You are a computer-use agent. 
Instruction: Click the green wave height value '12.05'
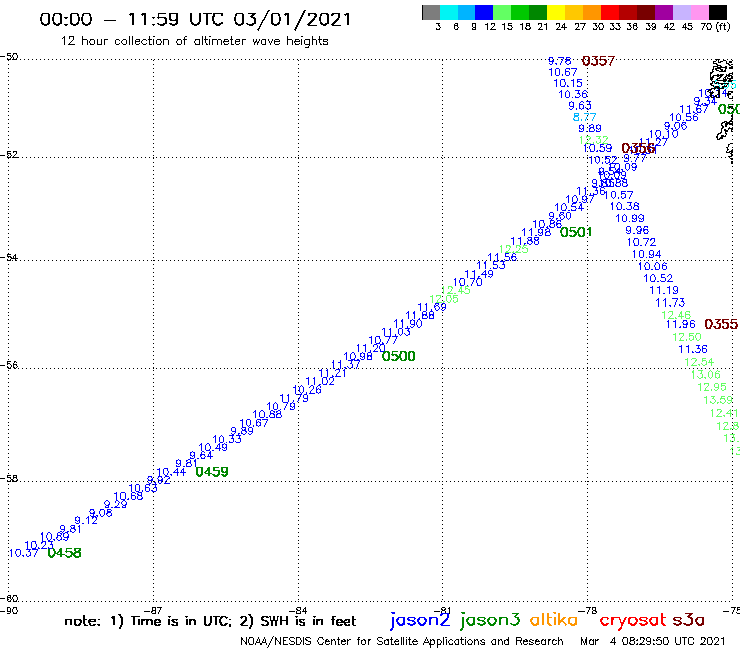click(x=444, y=299)
